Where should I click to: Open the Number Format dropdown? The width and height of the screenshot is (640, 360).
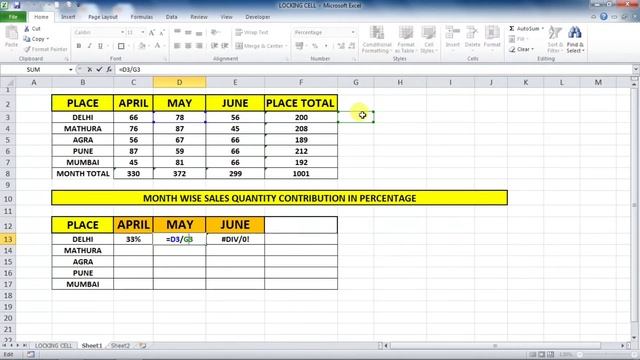353,32
